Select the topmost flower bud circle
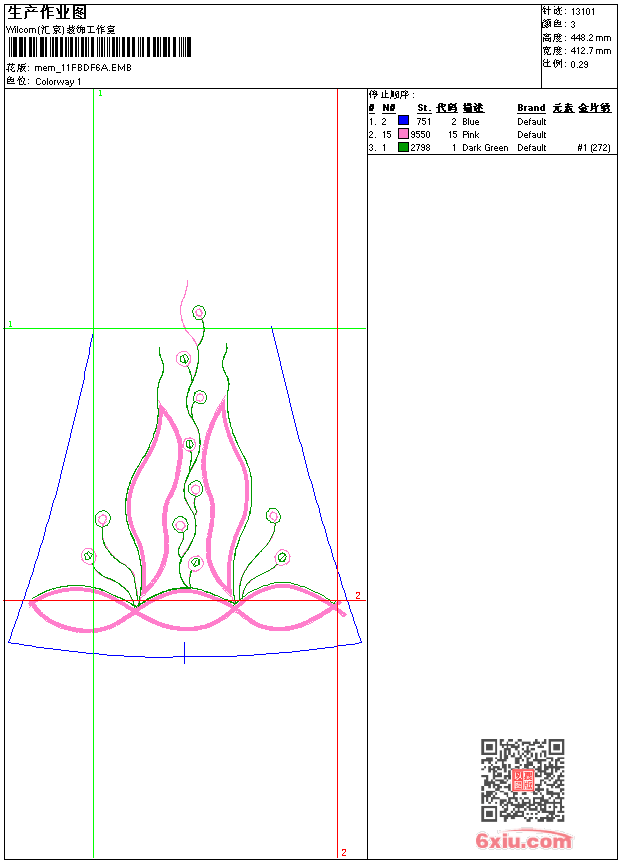The width and height of the screenshot is (620, 860). tap(199, 313)
